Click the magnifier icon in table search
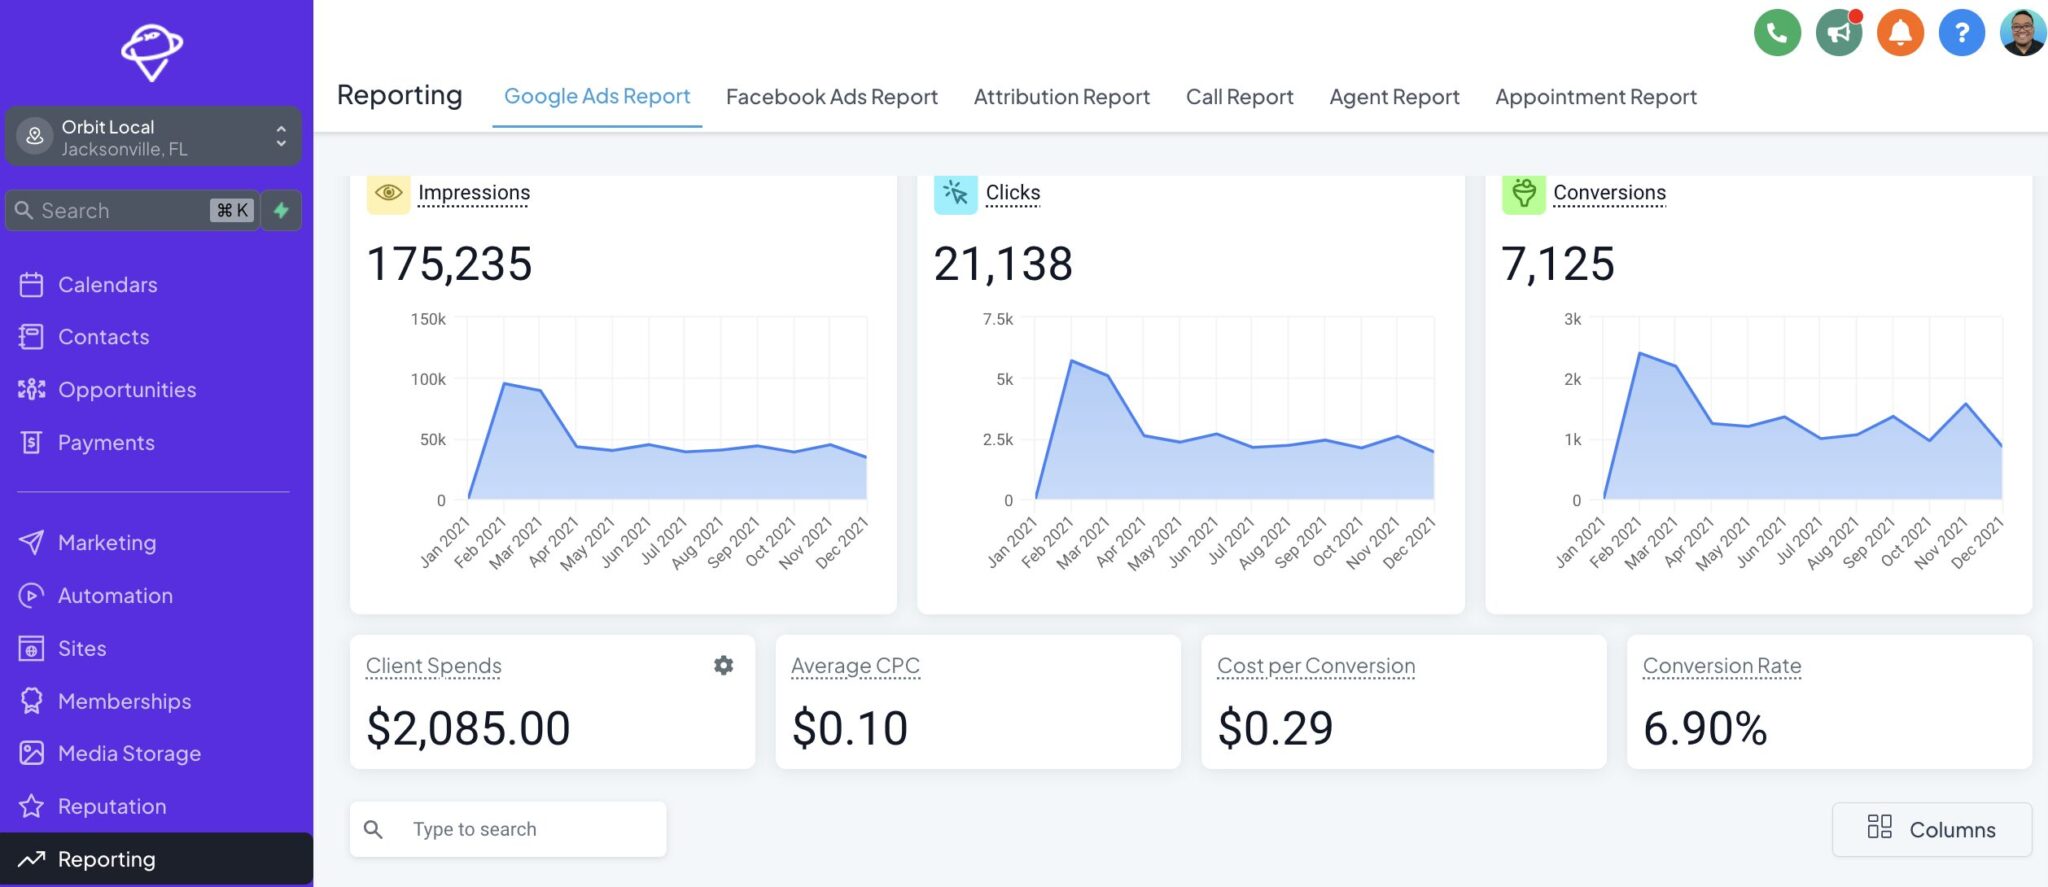2048x887 pixels. click(x=373, y=829)
